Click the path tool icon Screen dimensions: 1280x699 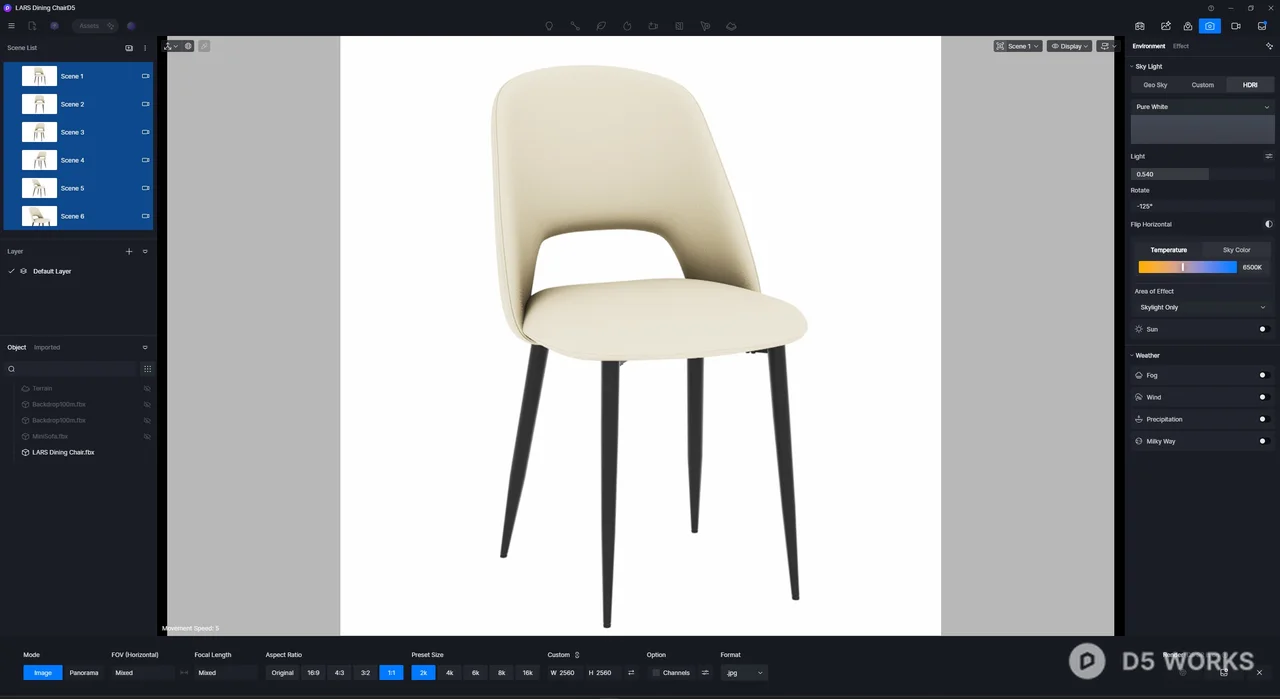[575, 26]
